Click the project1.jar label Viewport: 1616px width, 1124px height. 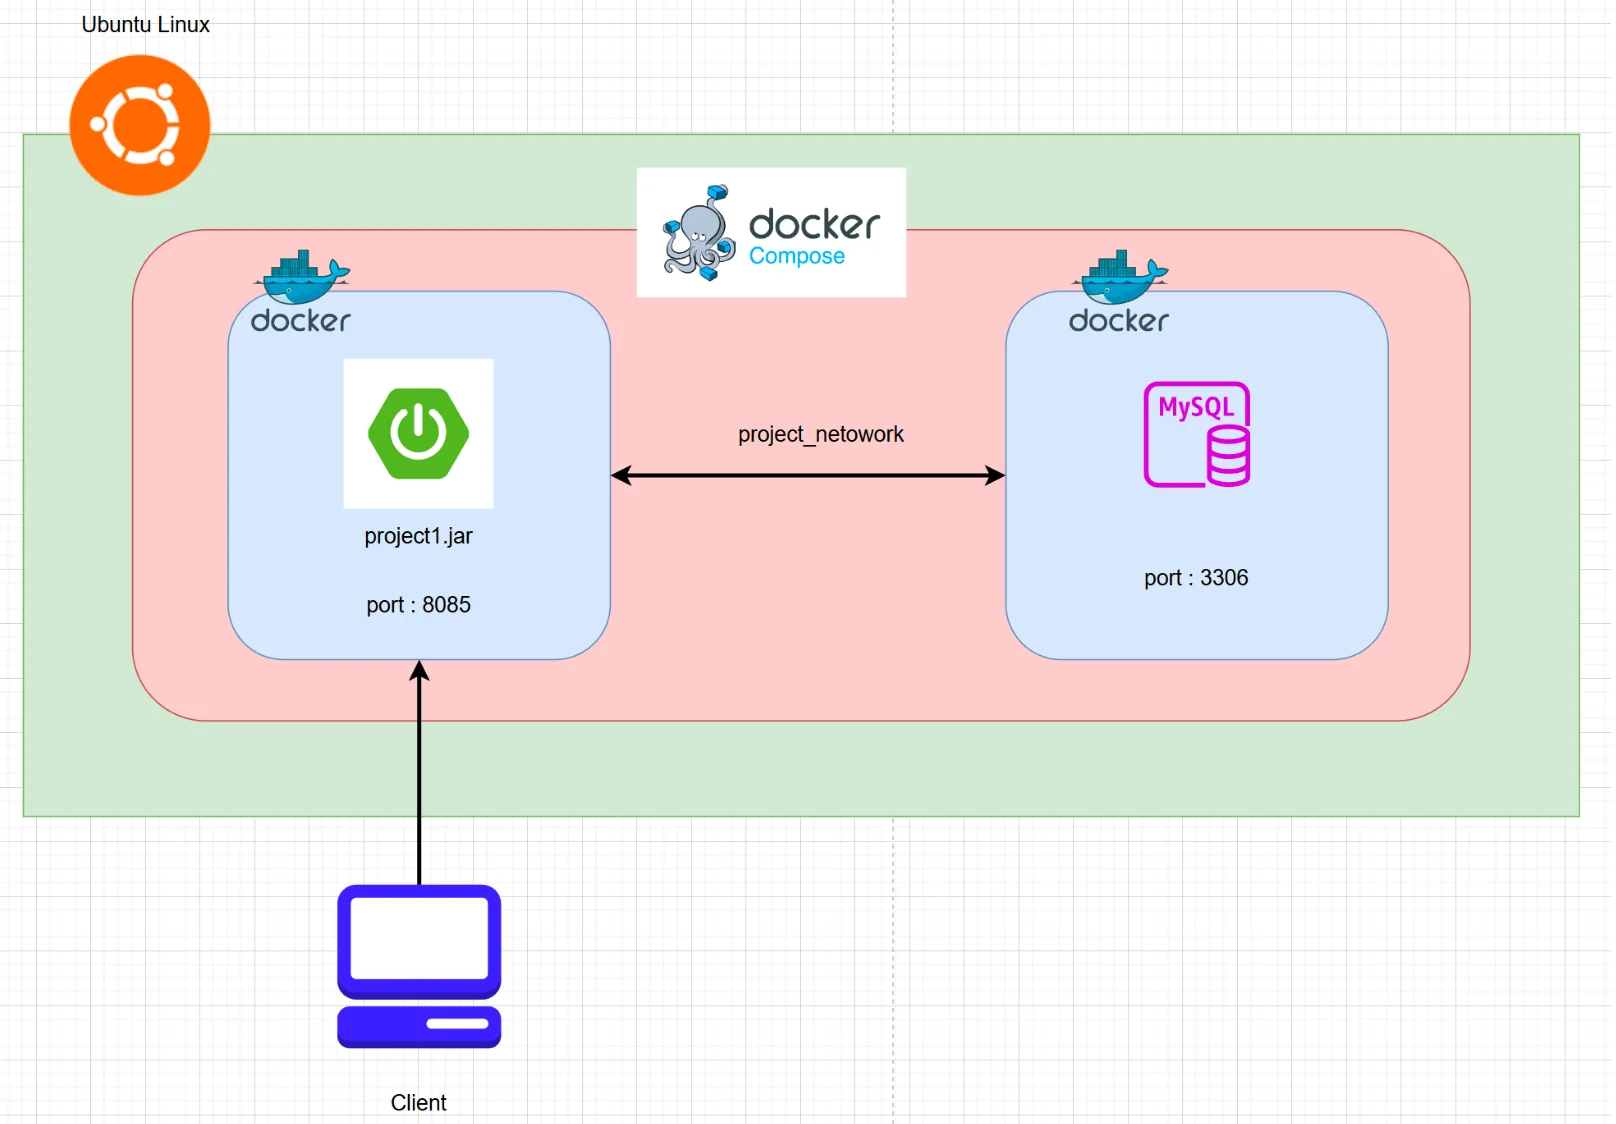[418, 536]
